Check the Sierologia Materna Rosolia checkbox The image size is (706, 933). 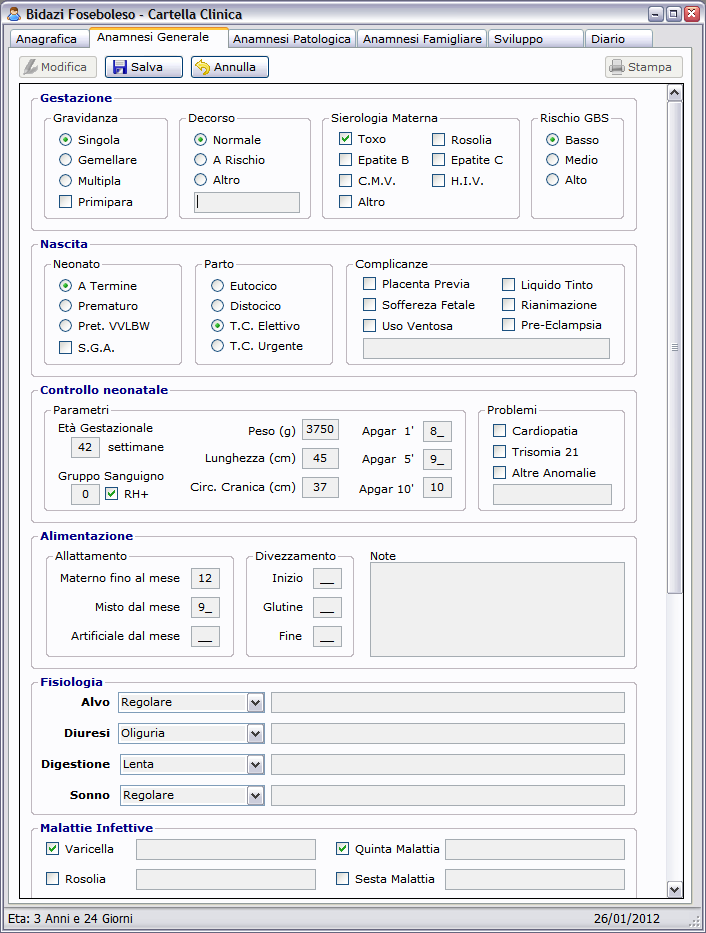coord(438,139)
